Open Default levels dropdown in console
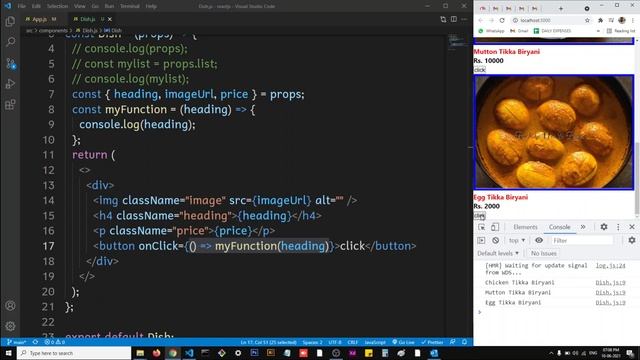The height and width of the screenshot is (360, 640). [498, 253]
